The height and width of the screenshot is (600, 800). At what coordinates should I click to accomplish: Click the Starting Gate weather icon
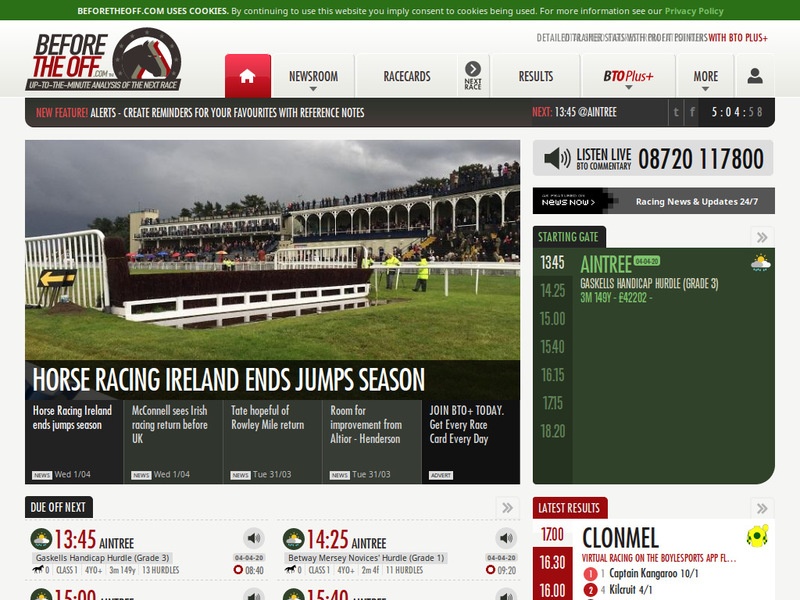pos(760,263)
